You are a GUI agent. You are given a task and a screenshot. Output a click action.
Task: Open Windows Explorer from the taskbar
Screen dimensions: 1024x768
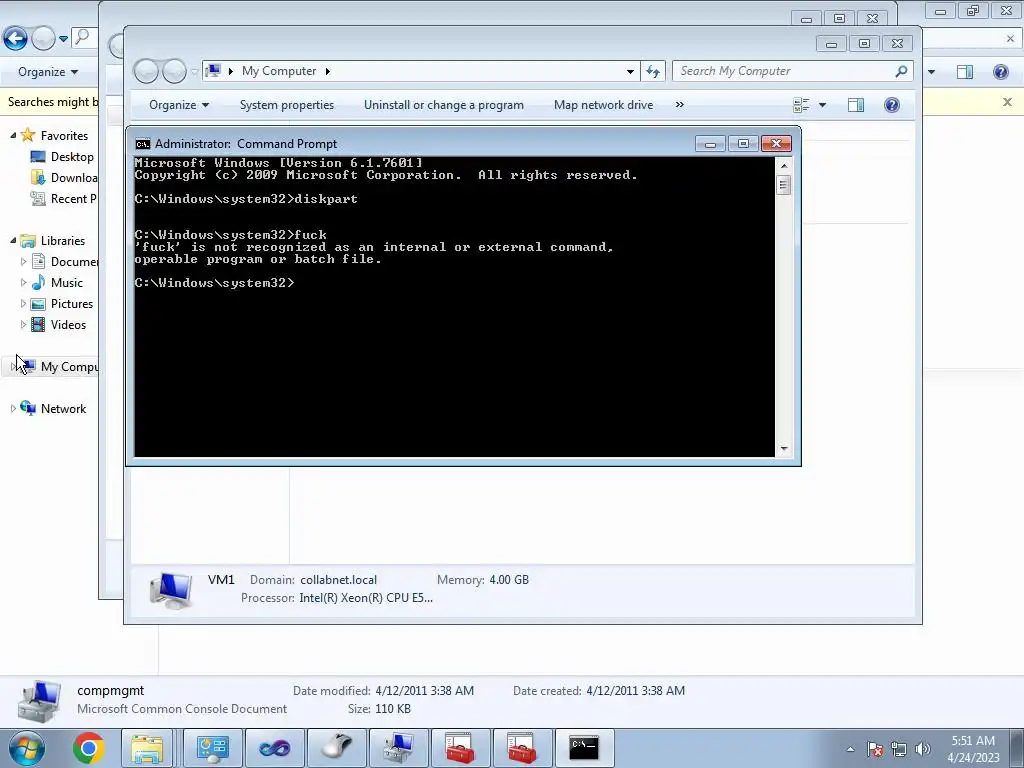tap(148, 748)
